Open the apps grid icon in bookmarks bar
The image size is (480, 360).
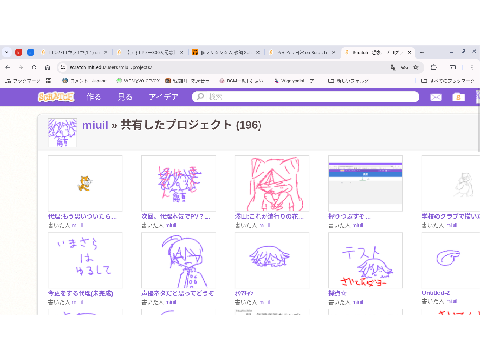[x=48, y=81]
